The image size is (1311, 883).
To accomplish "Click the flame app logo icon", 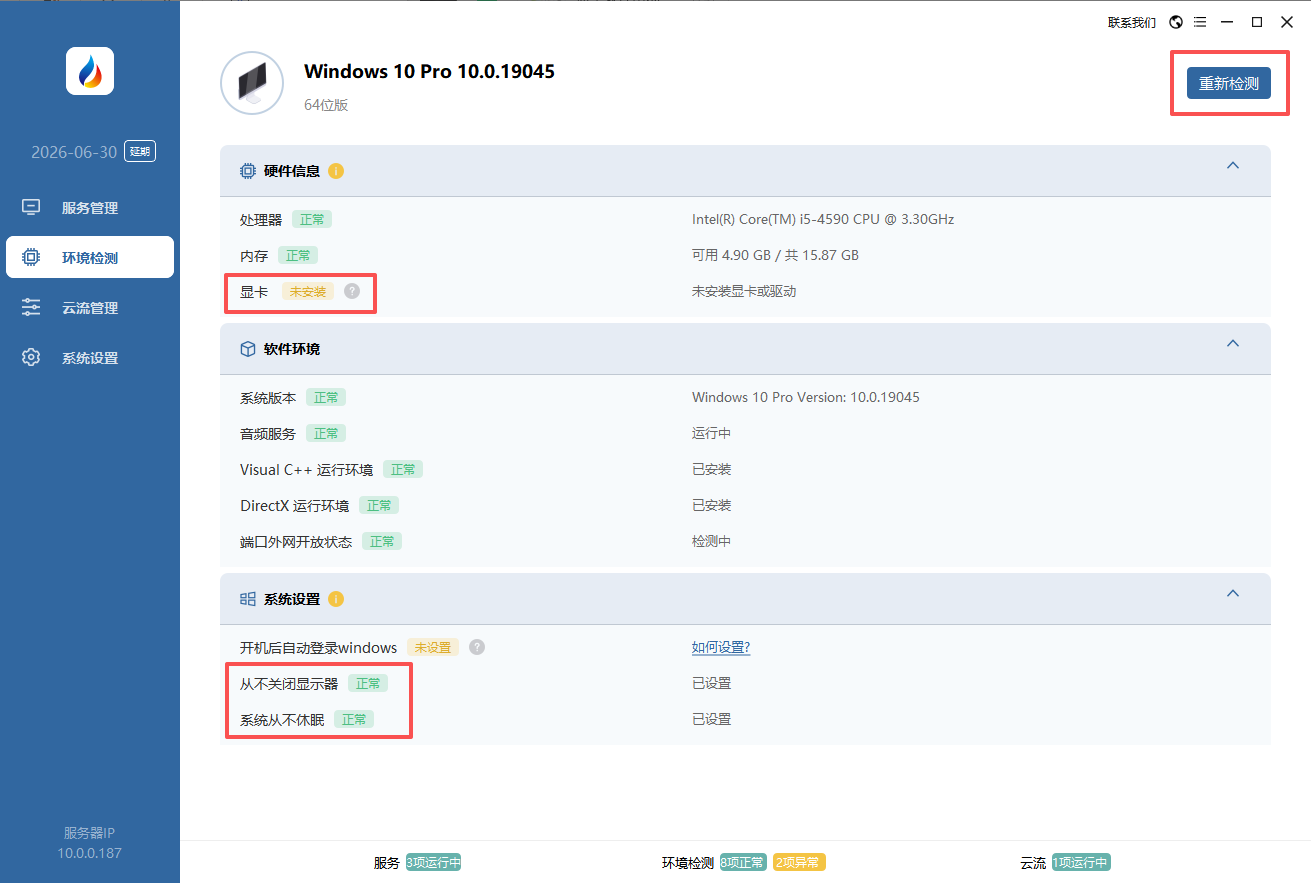I will tap(90, 72).
